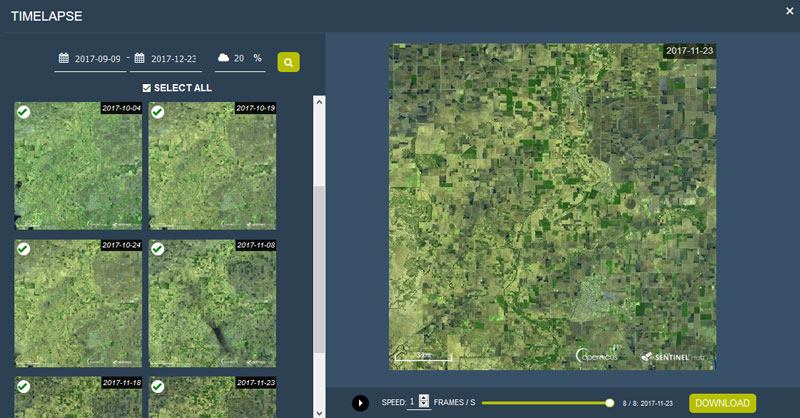The height and width of the screenshot is (418, 800).
Task: Click the scroll up arrow in image list
Action: (319, 102)
